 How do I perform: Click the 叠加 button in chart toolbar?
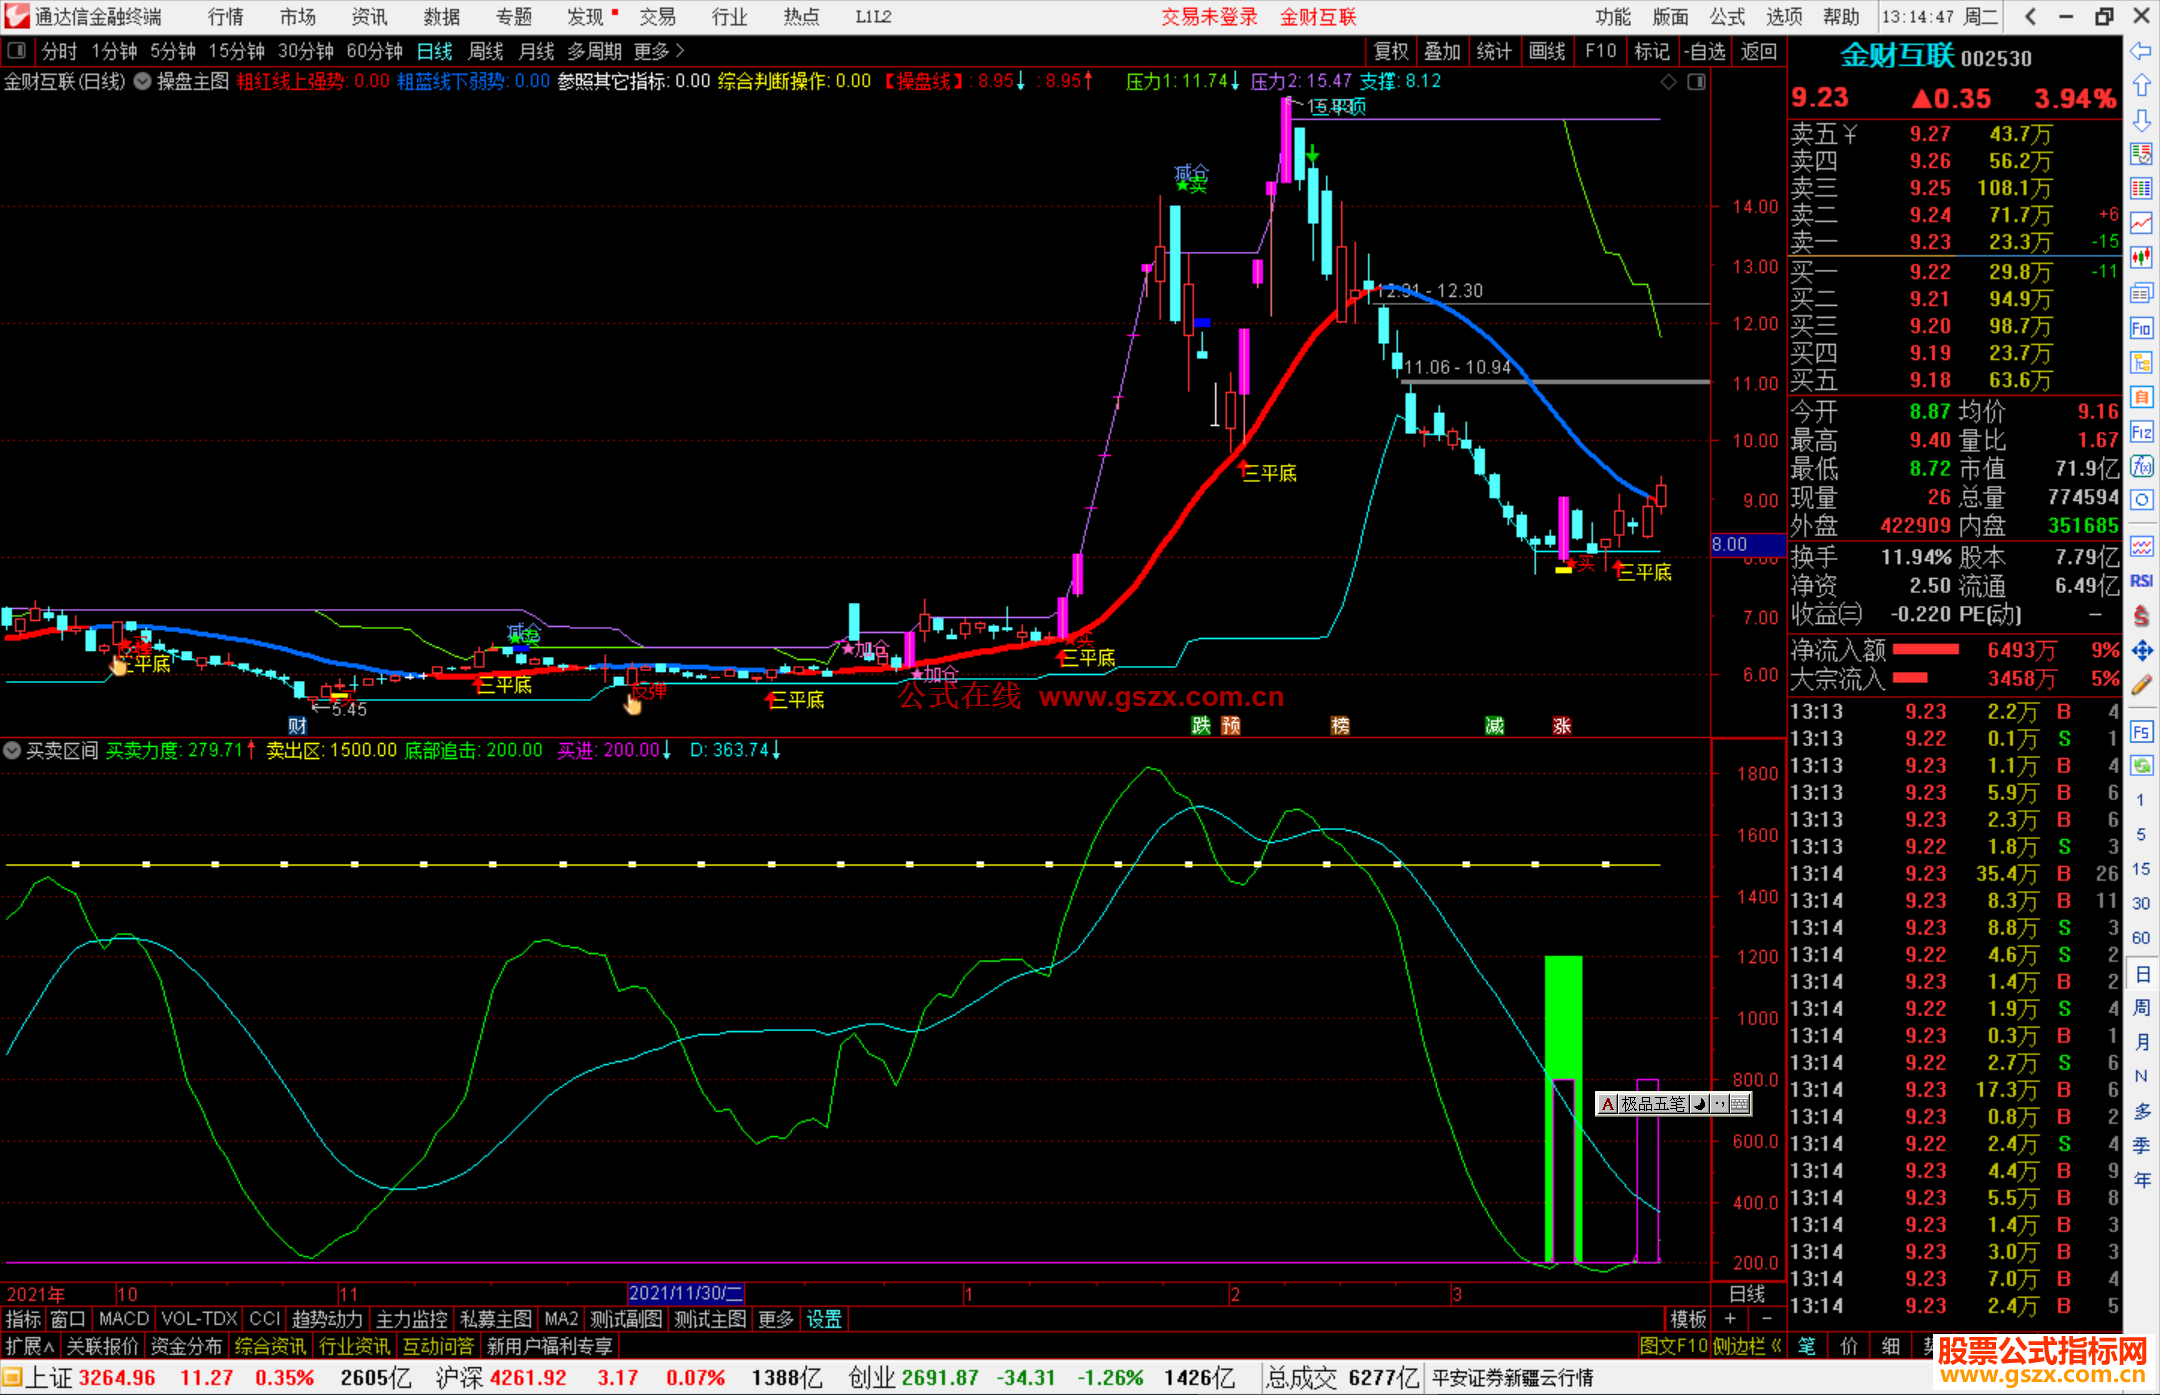click(1443, 51)
